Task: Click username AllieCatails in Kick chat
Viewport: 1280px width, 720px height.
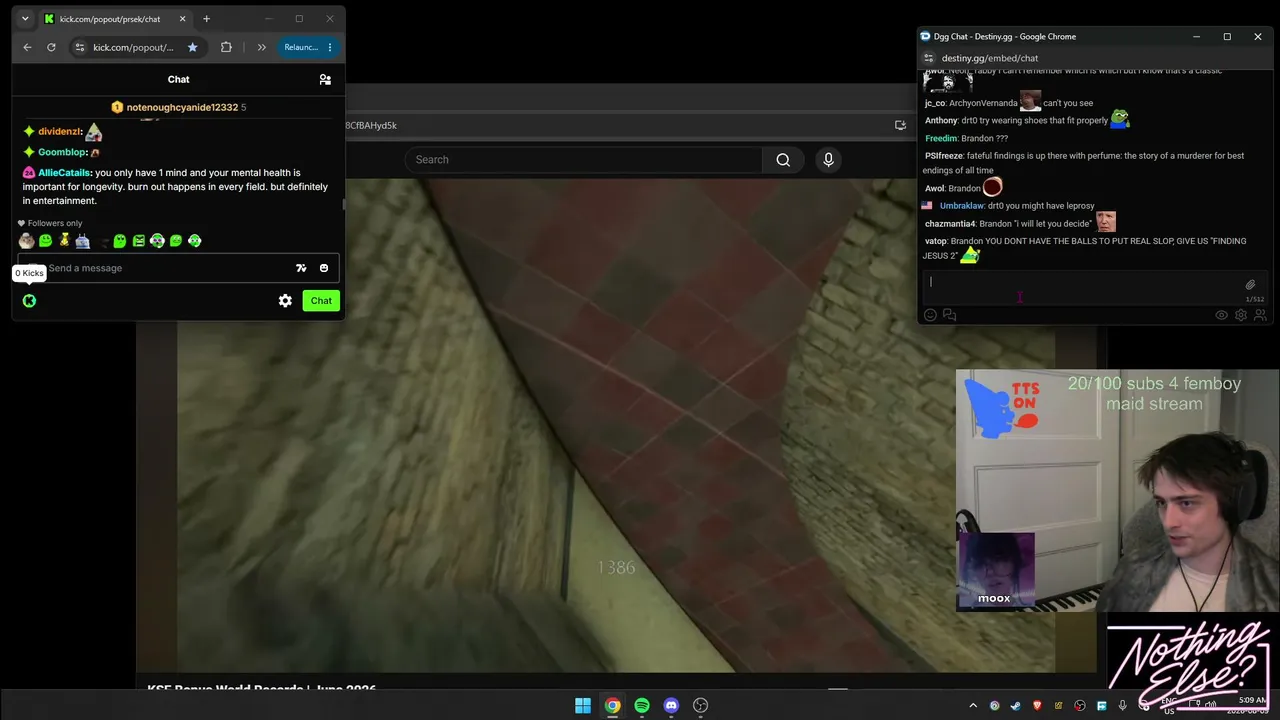Action: click(x=65, y=173)
